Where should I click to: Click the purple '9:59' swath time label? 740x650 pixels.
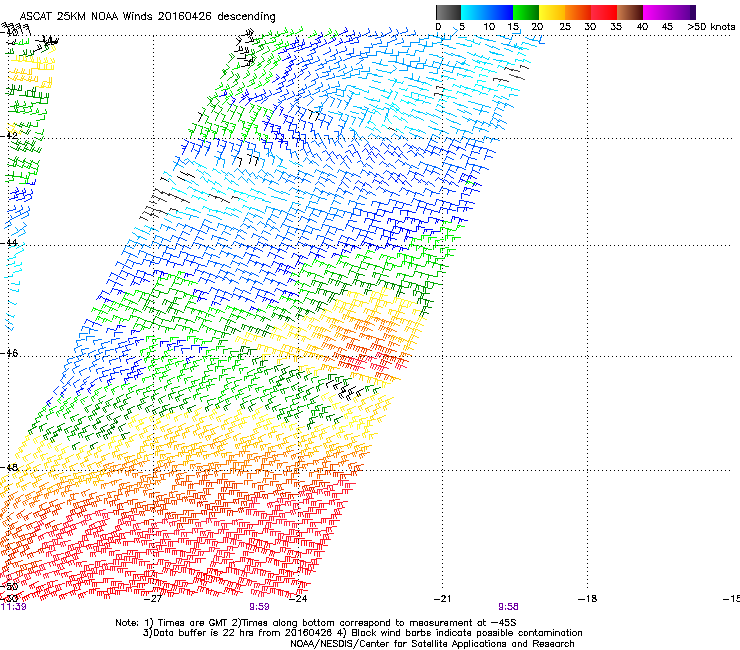259,607
